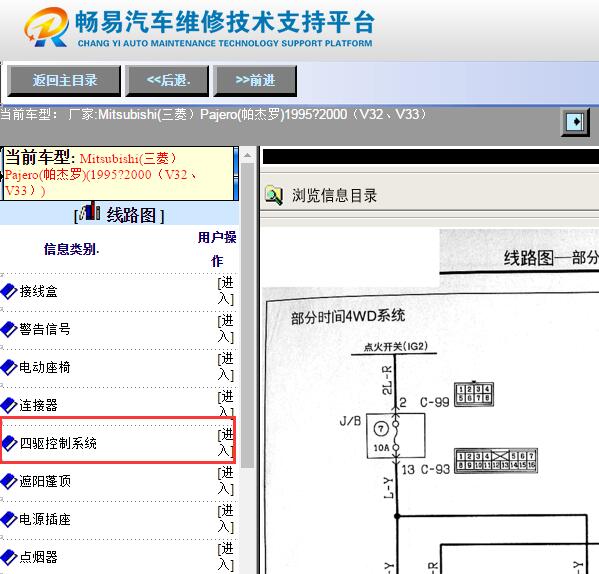Click blue book icon beside 接线盒

click(9, 291)
